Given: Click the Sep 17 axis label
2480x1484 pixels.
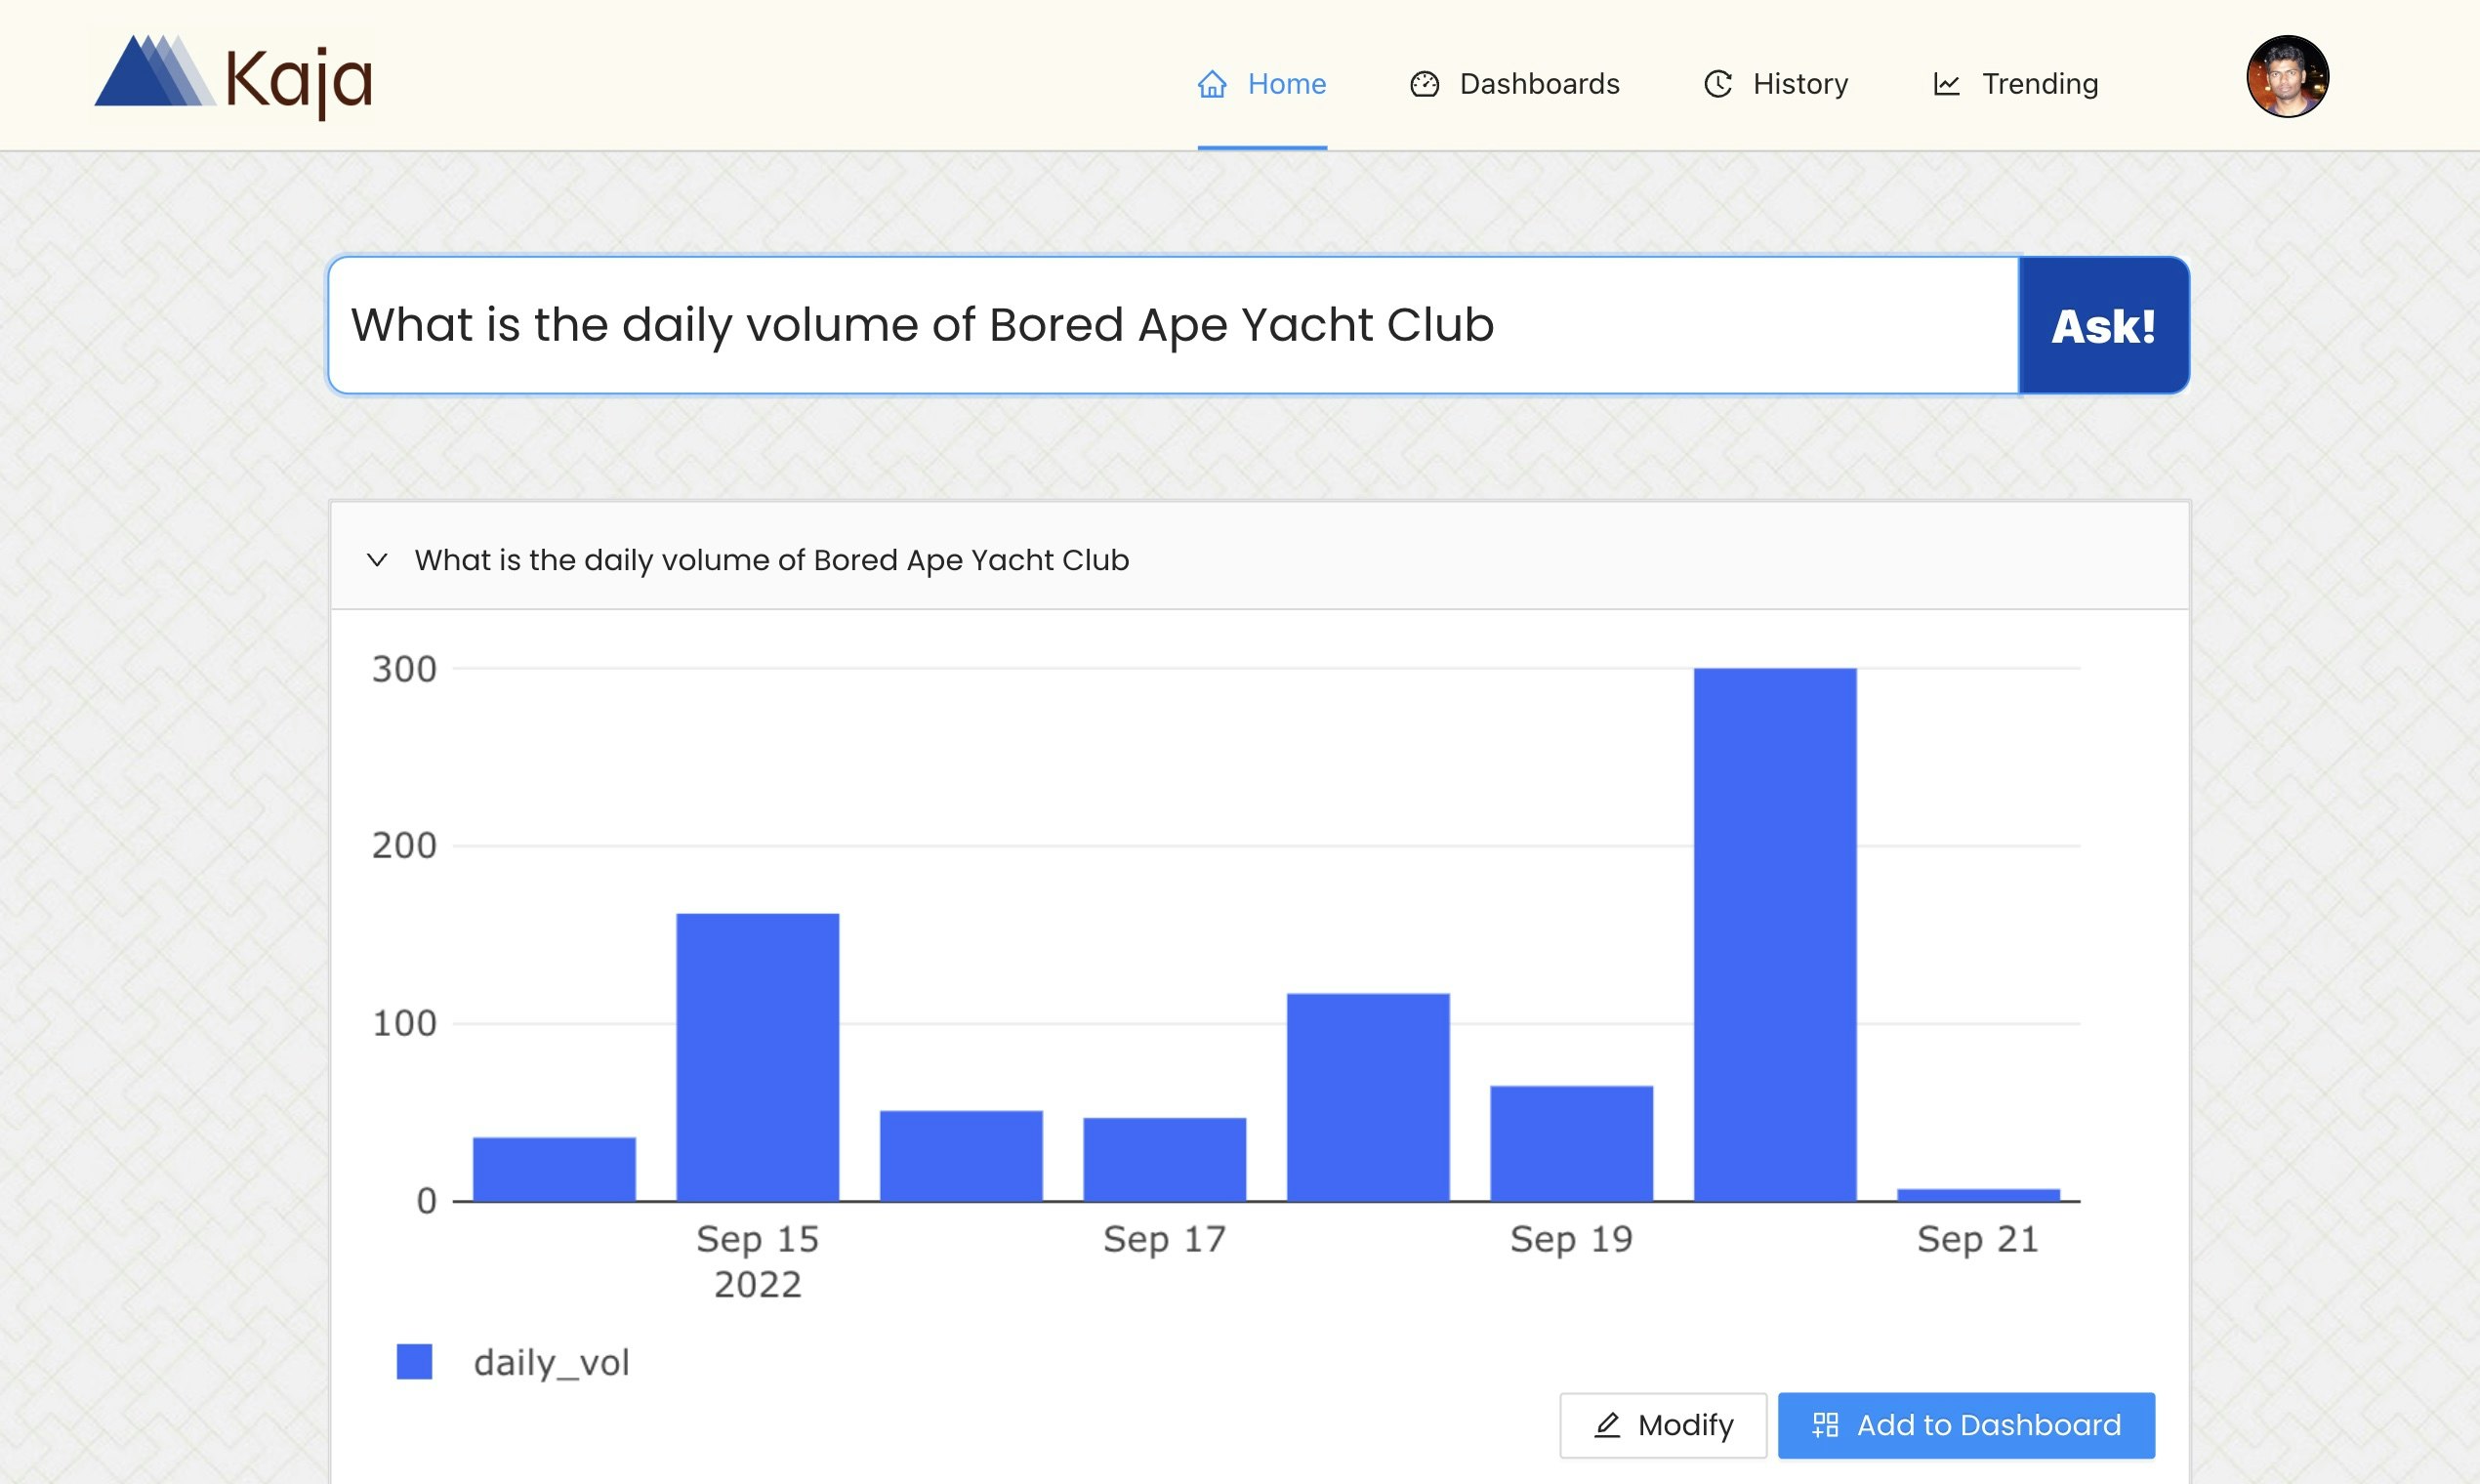Looking at the screenshot, I should point(1165,1239).
